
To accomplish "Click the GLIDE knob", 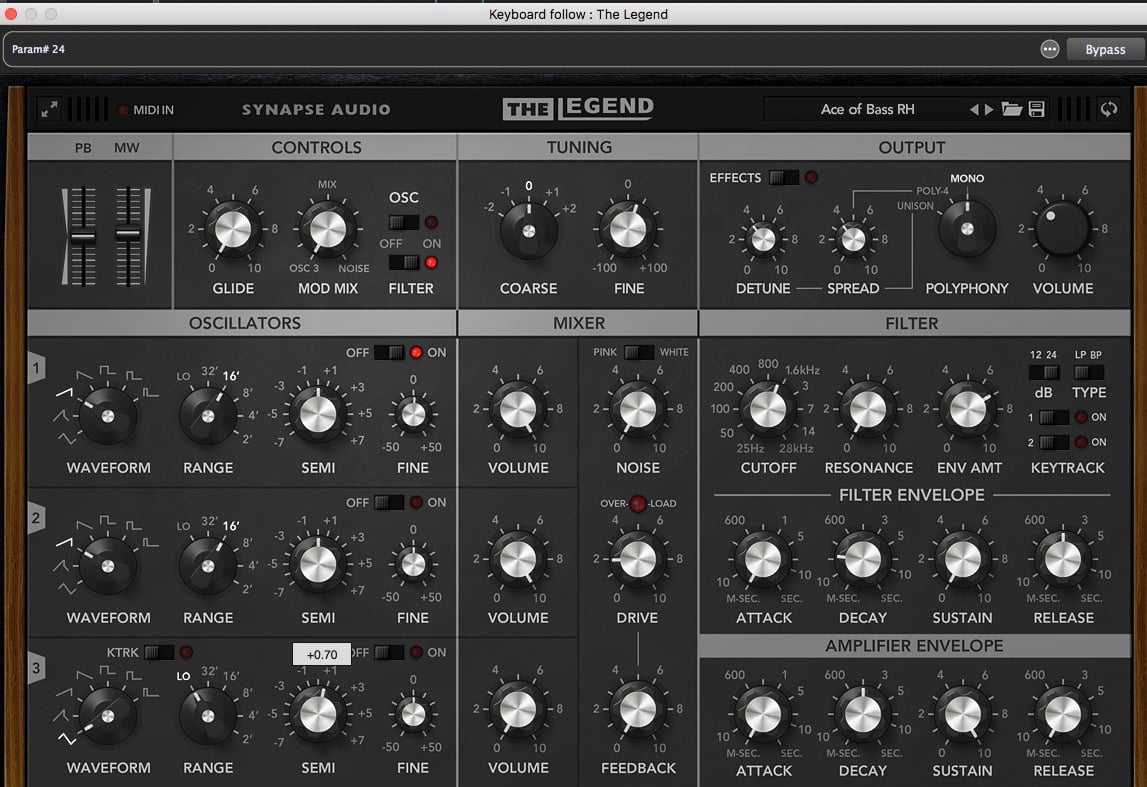I will [x=233, y=230].
